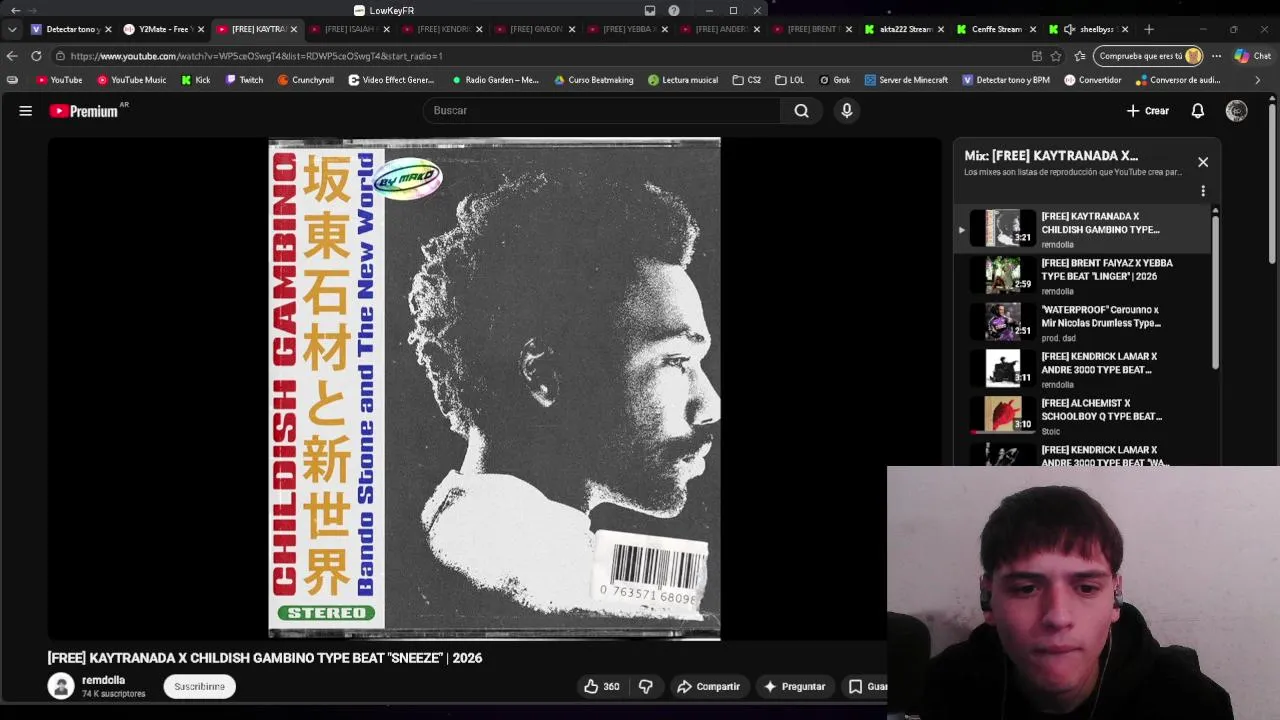This screenshot has height=720, width=1280.
Task: Open Grok bookmark
Action: (834, 80)
